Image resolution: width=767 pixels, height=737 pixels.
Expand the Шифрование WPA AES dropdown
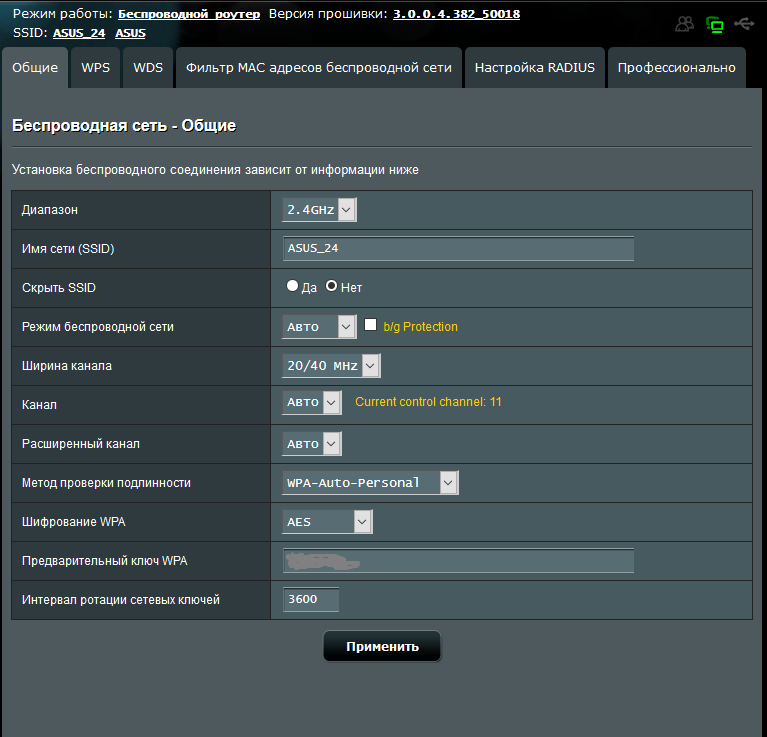(327, 522)
